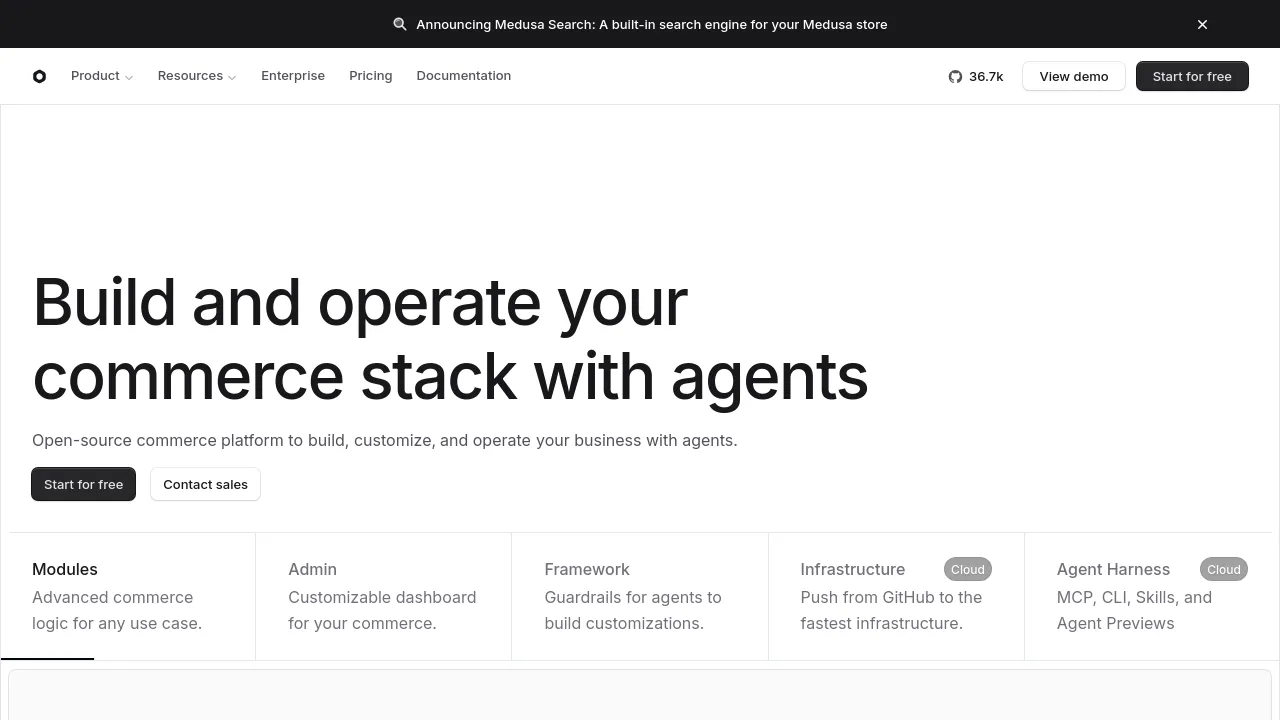Open the Pricing page
1280x720 pixels.
point(371,76)
